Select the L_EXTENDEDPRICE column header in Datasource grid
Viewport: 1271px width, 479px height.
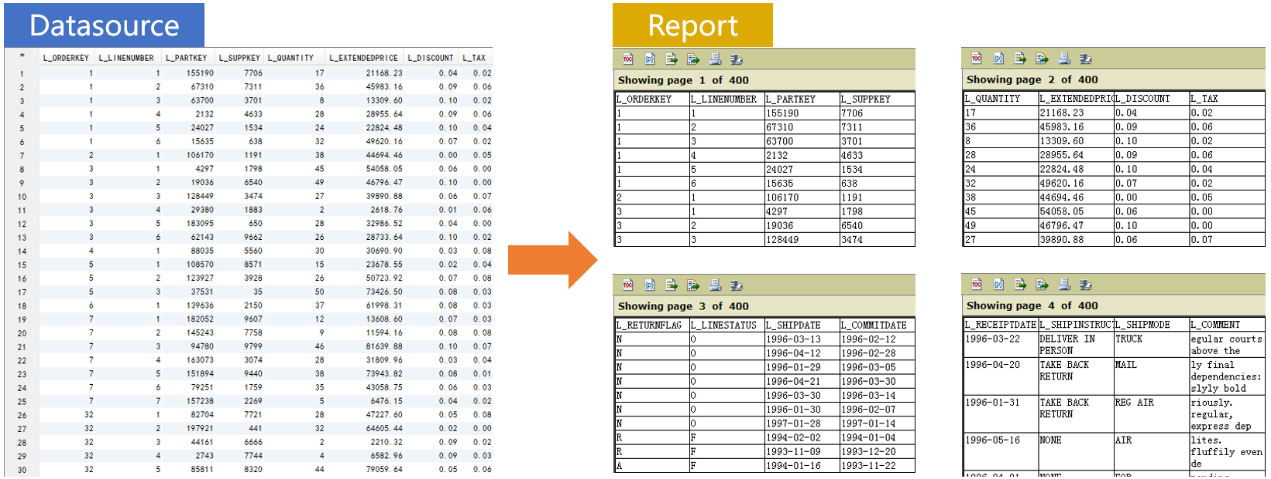[365, 58]
